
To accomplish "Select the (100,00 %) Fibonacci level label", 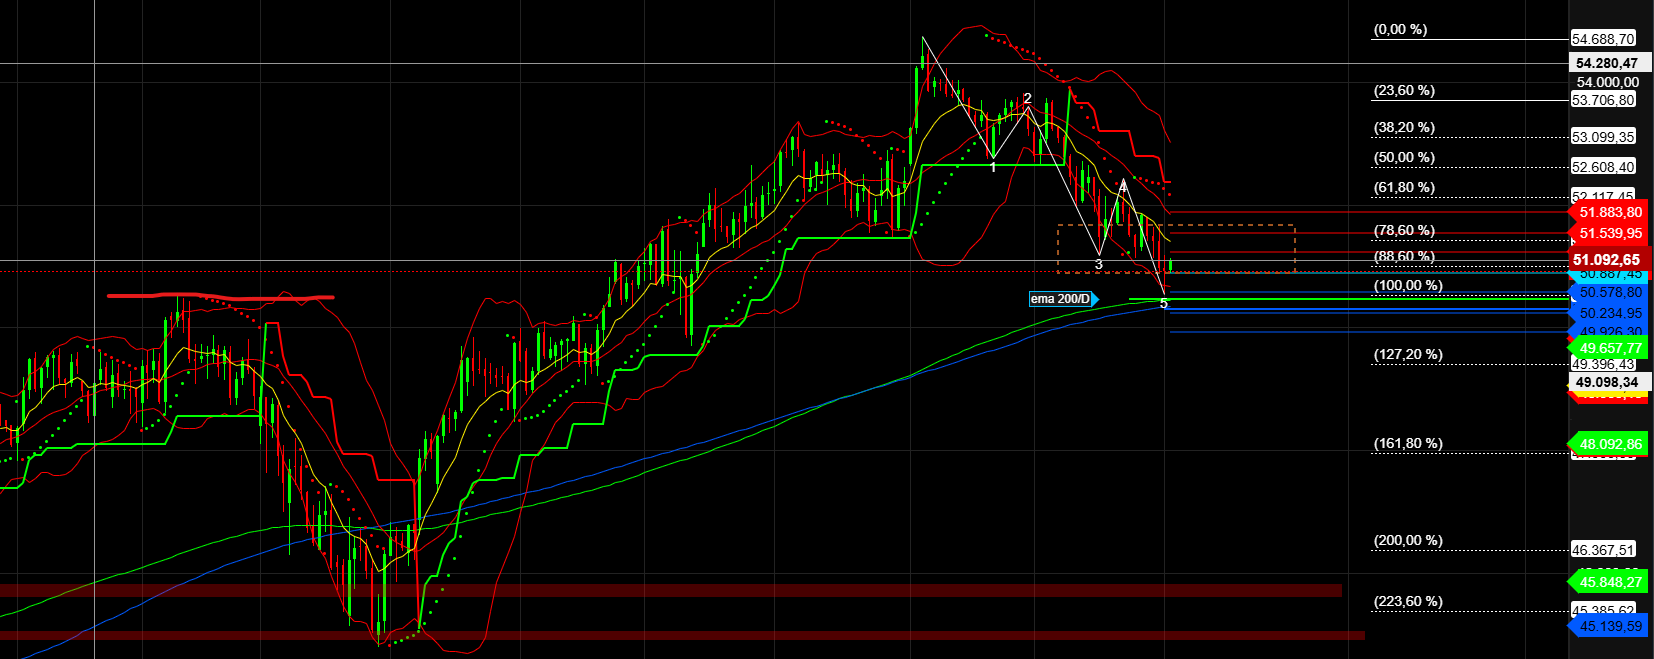I will [1408, 286].
